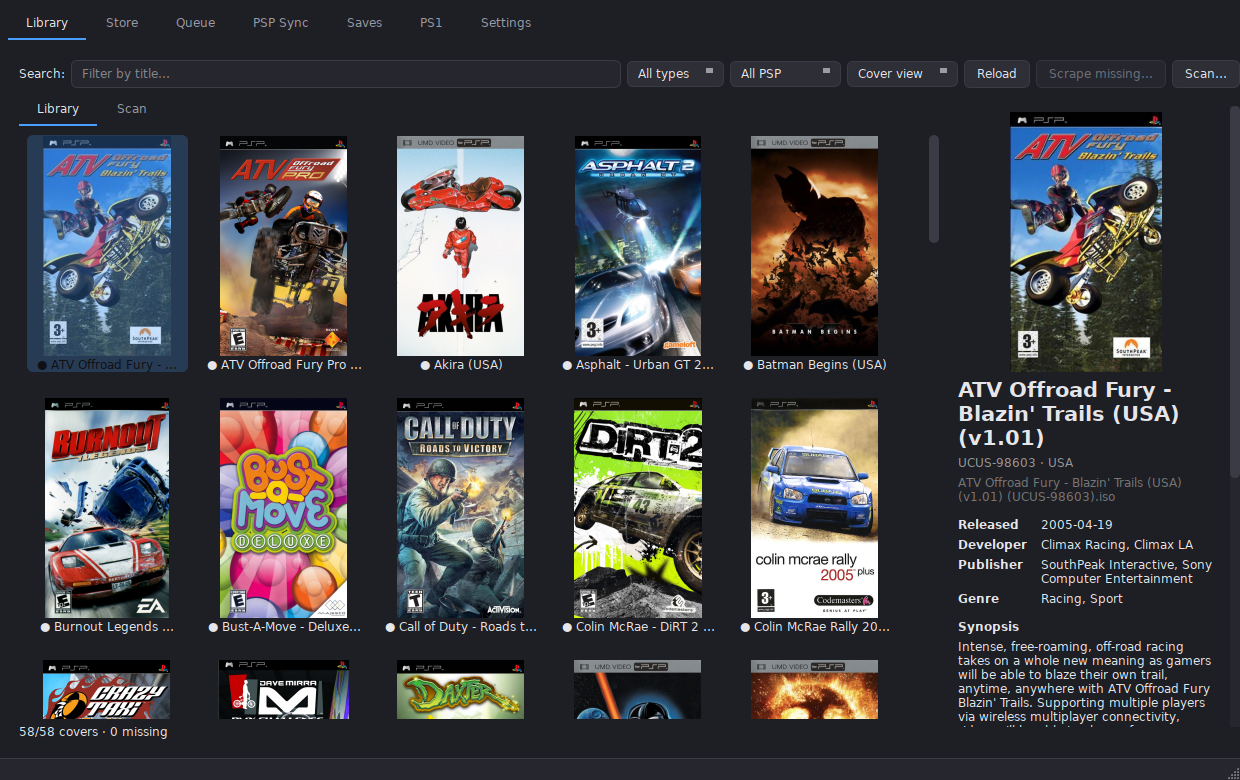This screenshot has height=780, width=1240.
Task: Select the ATV Offroad Fury Pro cover
Action: click(284, 246)
